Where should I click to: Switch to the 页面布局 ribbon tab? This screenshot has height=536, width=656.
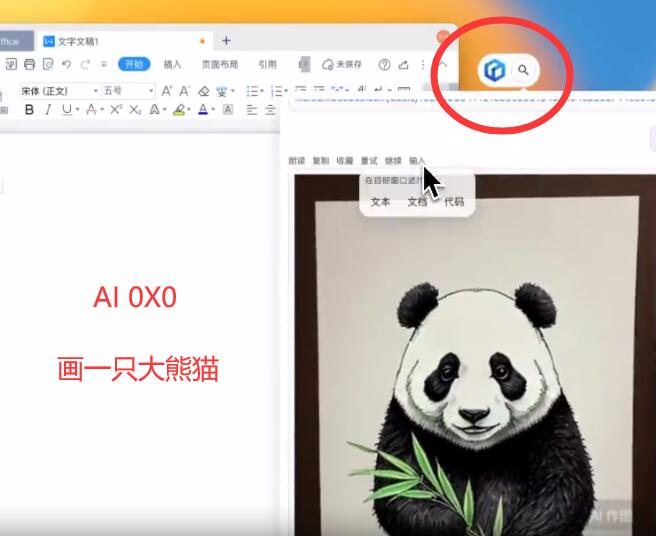pyautogui.click(x=220, y=64)
